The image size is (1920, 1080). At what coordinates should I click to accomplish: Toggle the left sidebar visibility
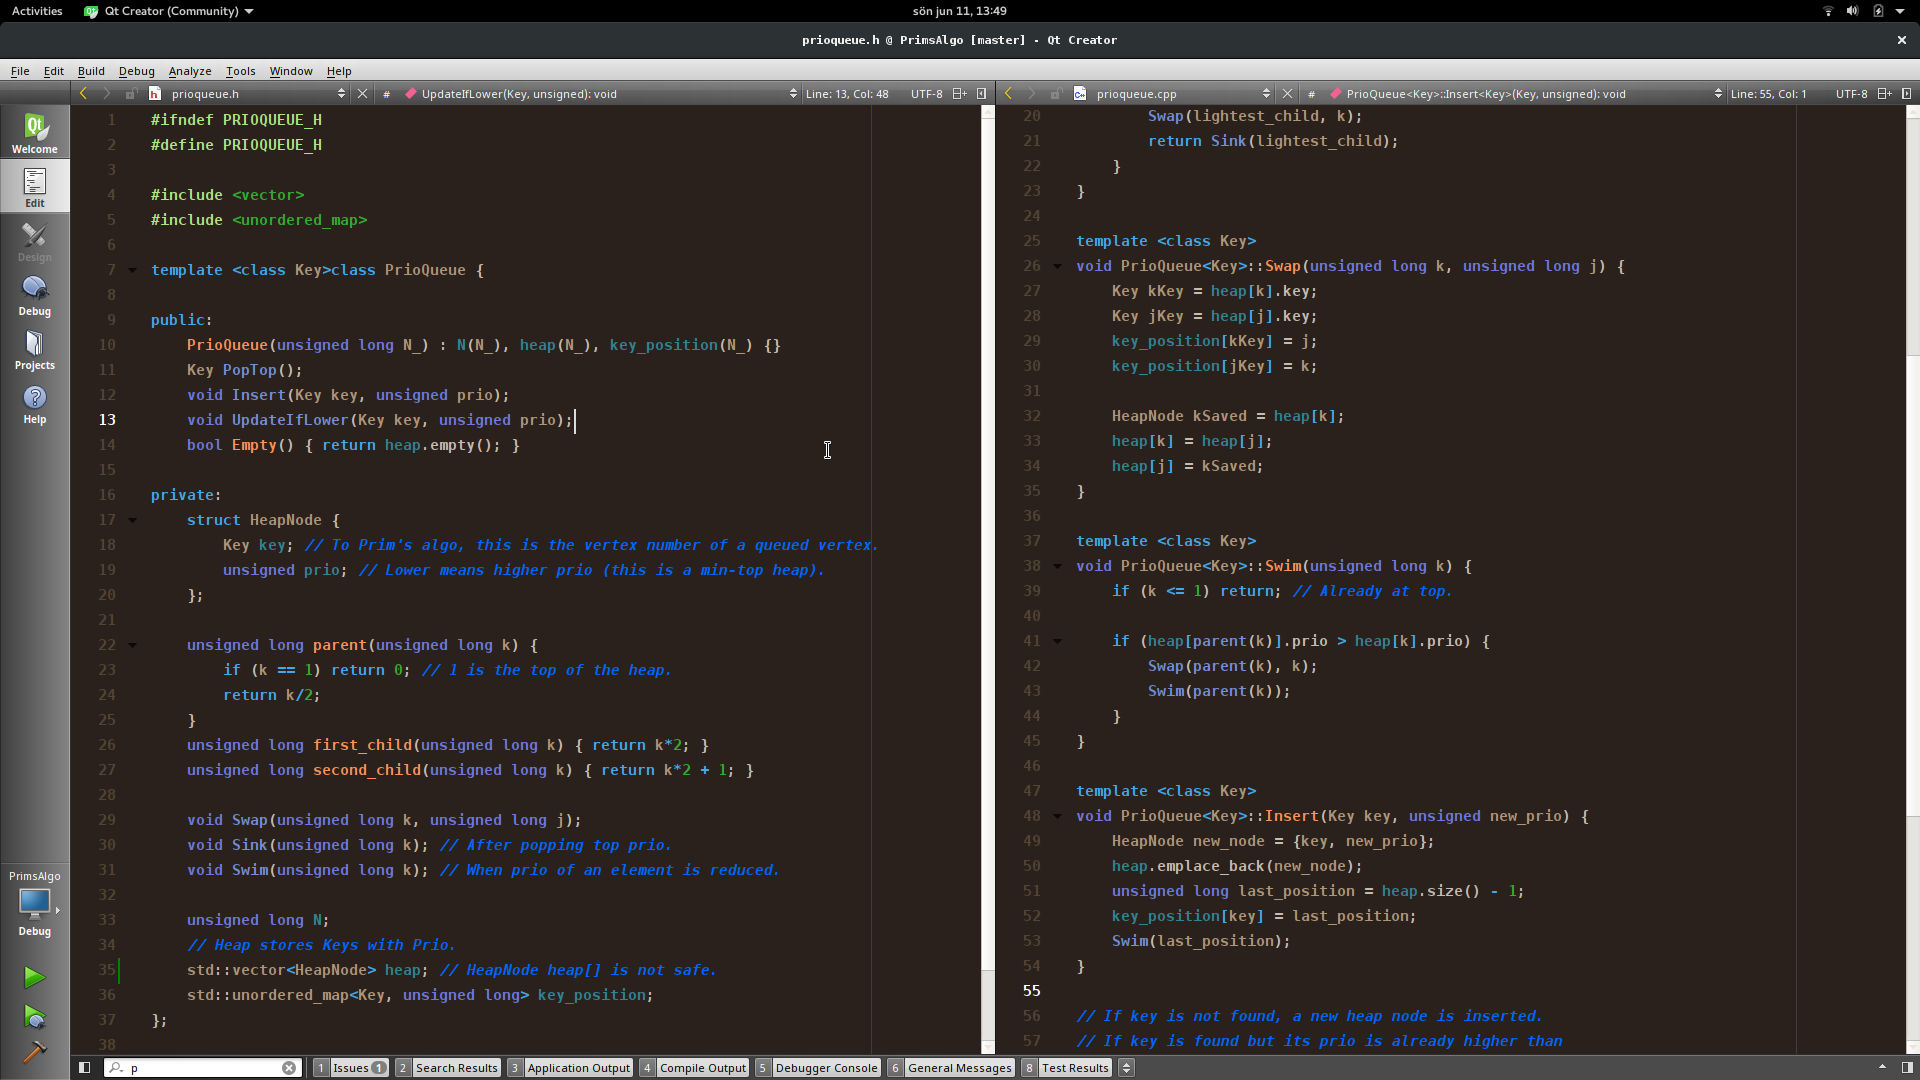84,1068
